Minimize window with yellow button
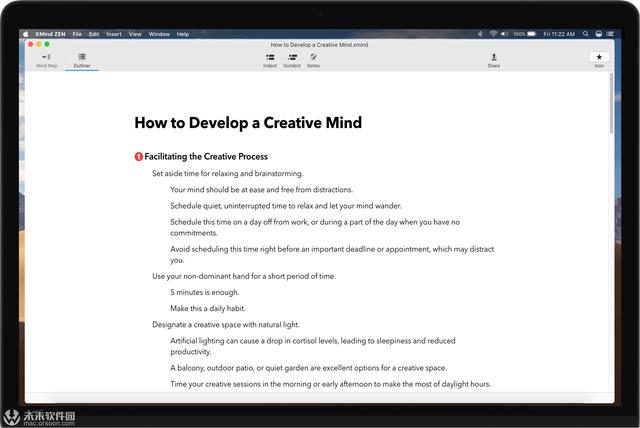Screen dimensions: 640x428 [39, 44]
